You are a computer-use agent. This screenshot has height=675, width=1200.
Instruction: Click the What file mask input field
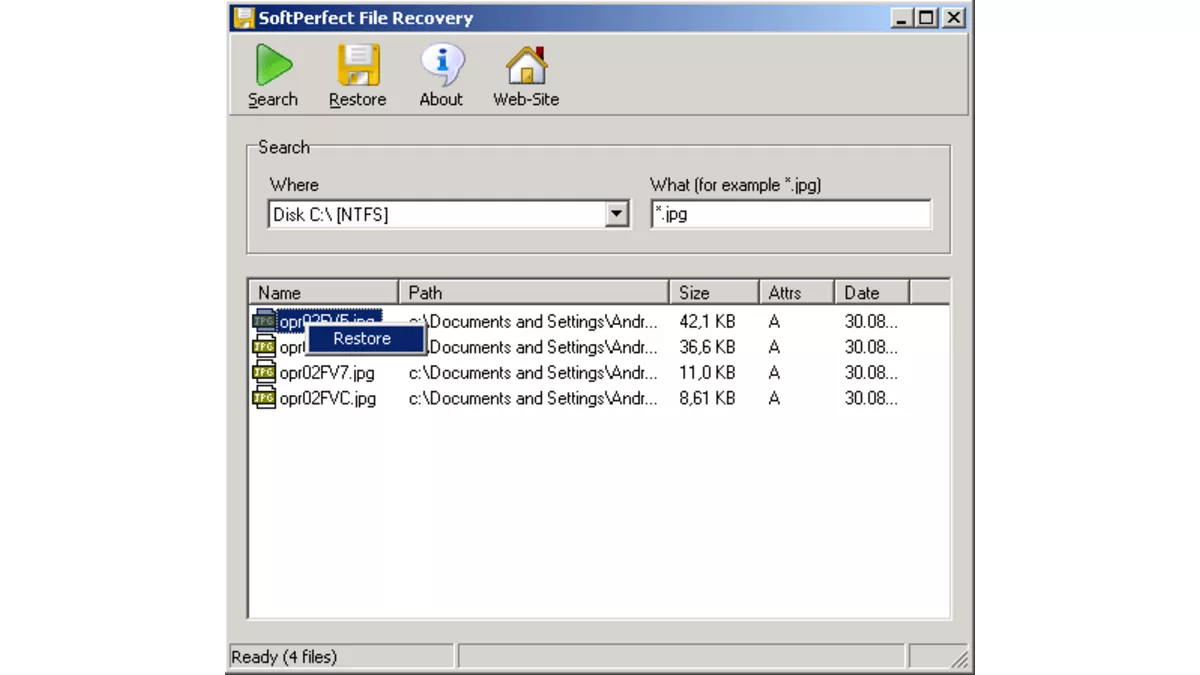point(790,214)
